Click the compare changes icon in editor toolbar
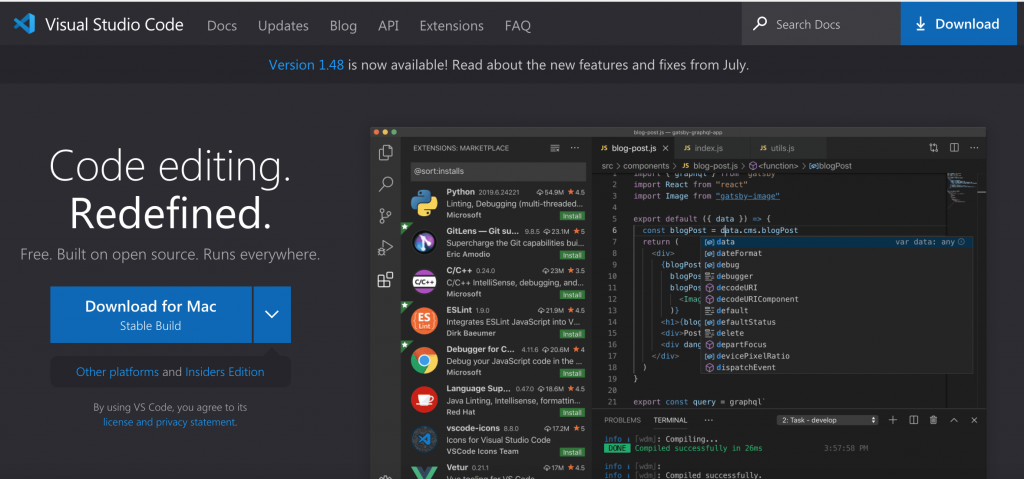Viewport: 1024px width, 479px height. click(934, 148)
